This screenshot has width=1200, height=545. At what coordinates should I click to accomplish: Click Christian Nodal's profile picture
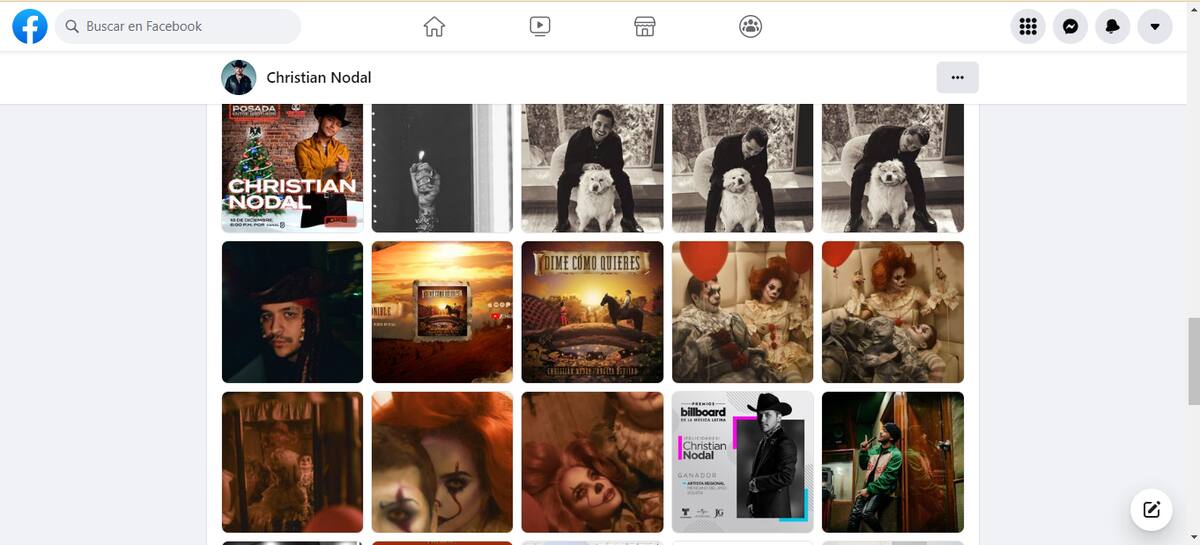tap(239, 78)
